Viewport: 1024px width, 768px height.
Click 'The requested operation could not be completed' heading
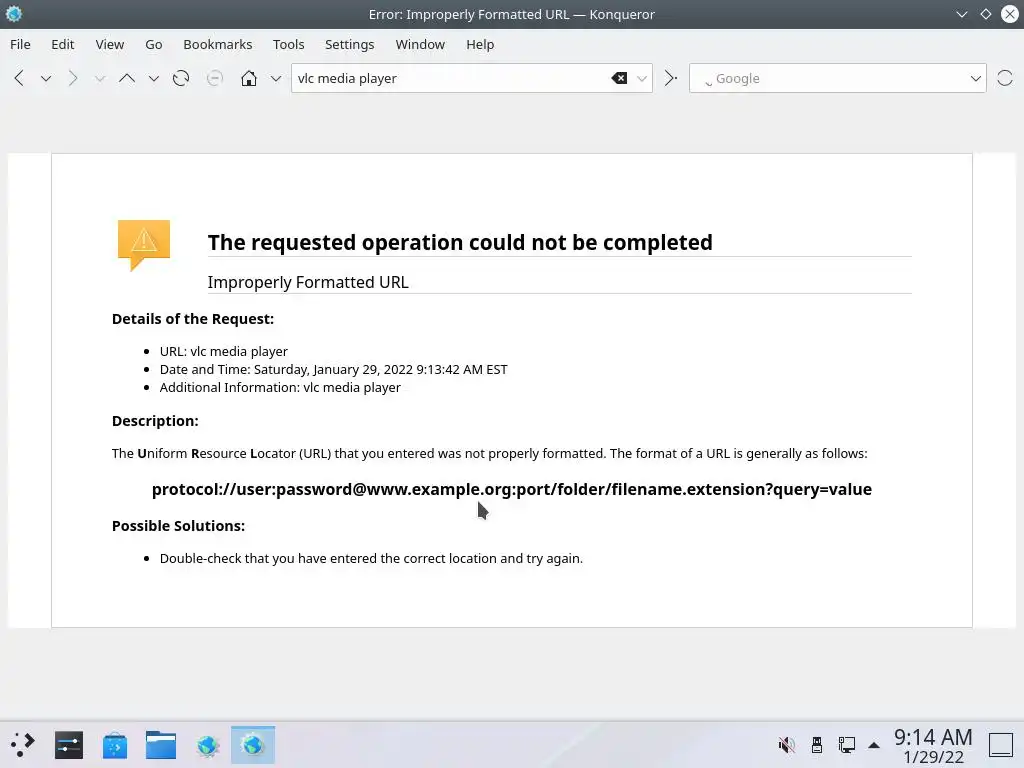[460, 242]
